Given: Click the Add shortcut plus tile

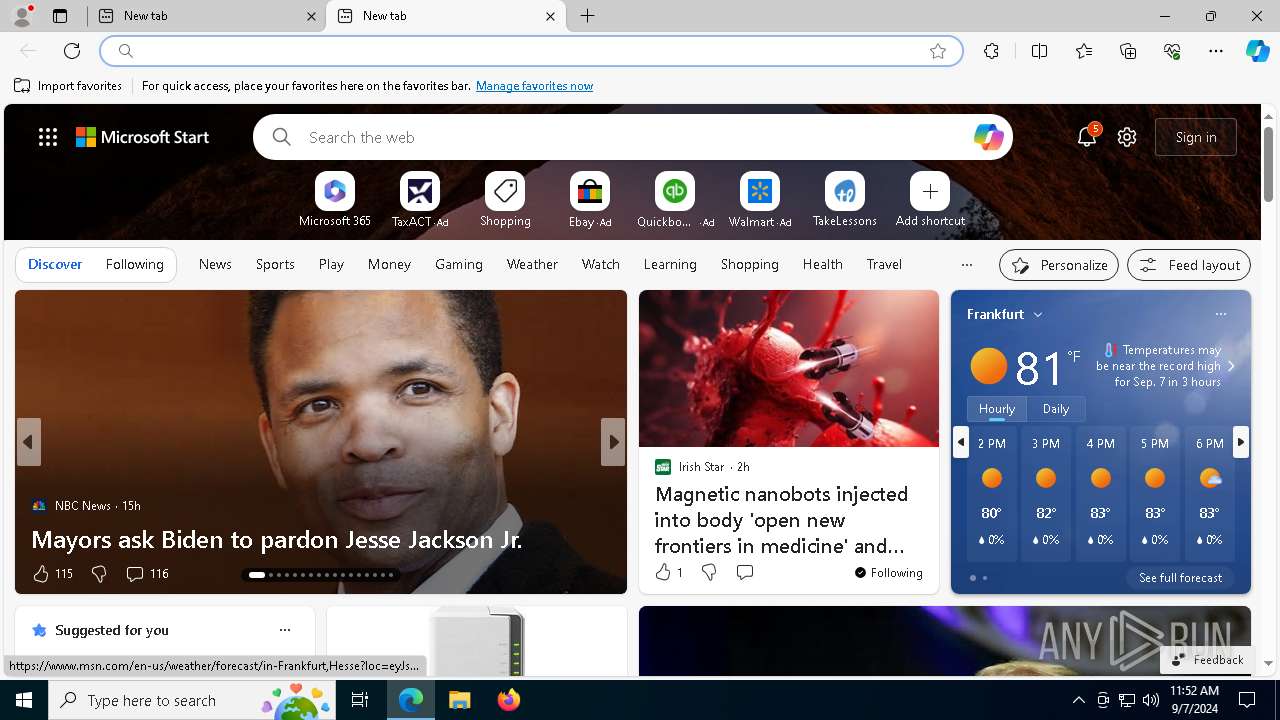Looking at the screenshot, I should tap(930, 191).
